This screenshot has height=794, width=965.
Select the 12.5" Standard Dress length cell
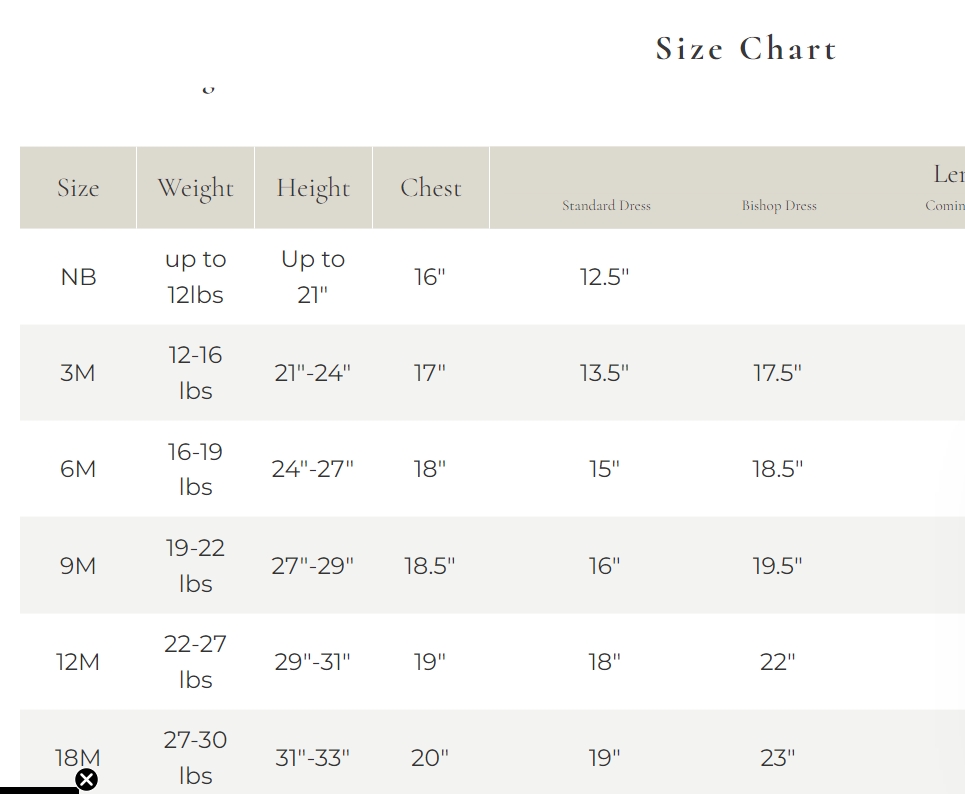tap(604, 277)
